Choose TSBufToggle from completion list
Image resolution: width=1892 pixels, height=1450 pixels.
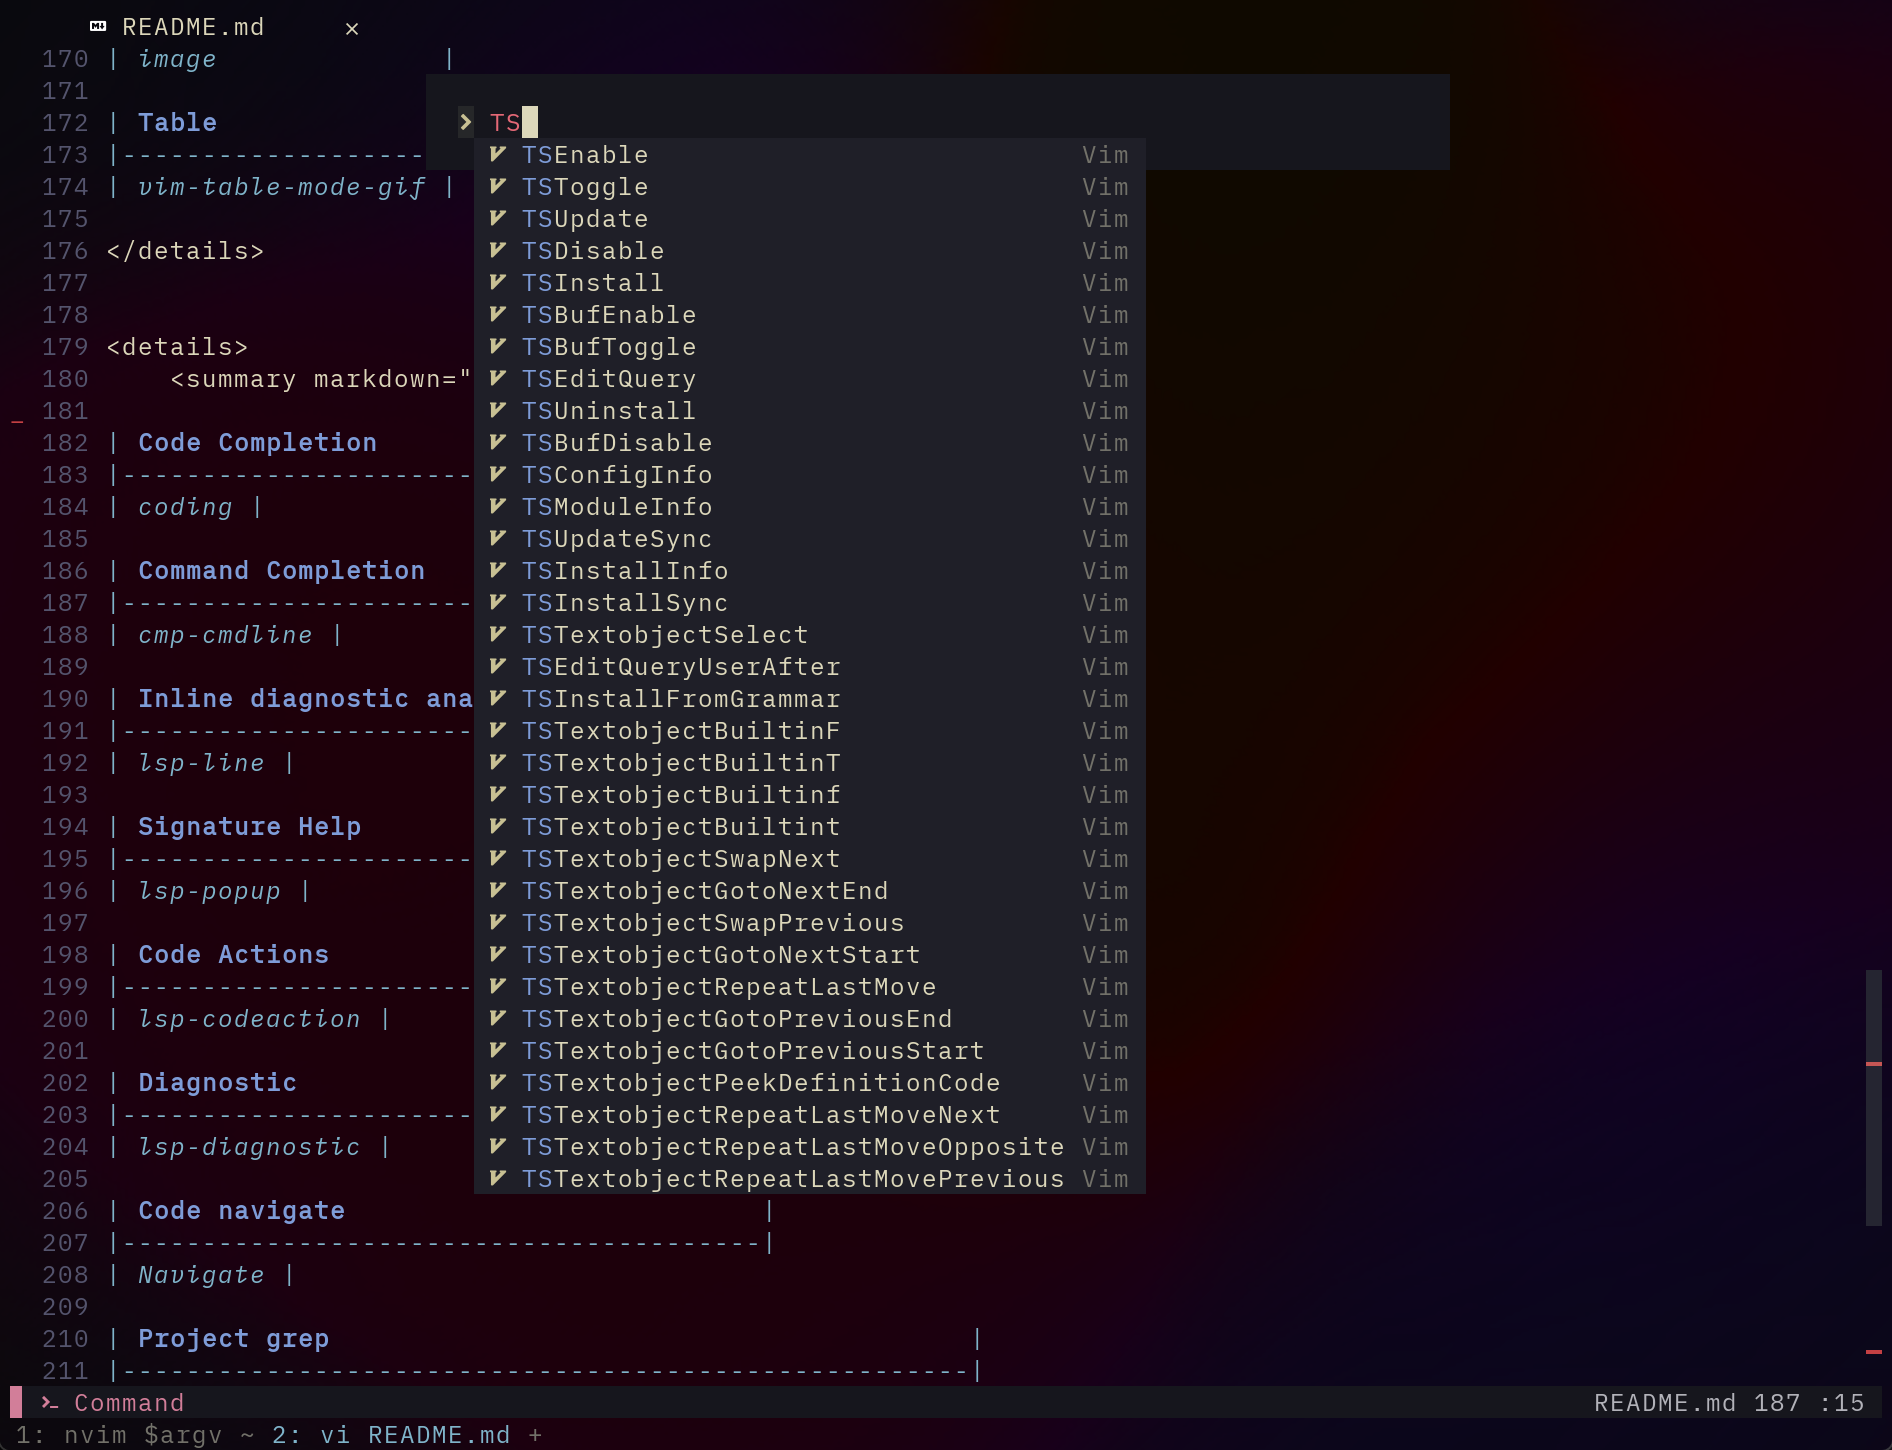click(x=810, y=347)
